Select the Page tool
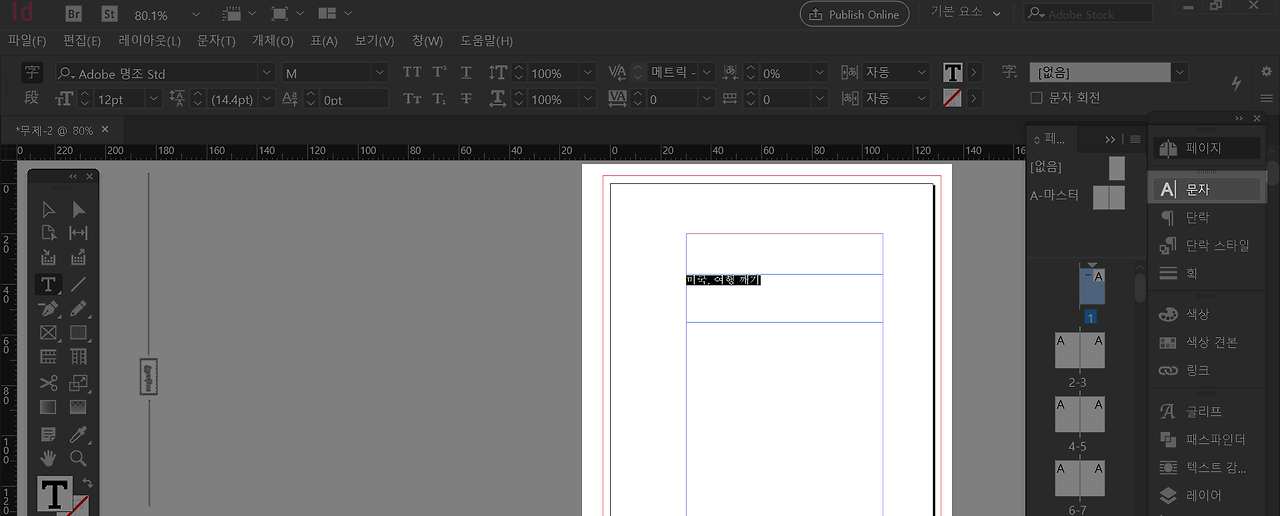 point(48,233)
